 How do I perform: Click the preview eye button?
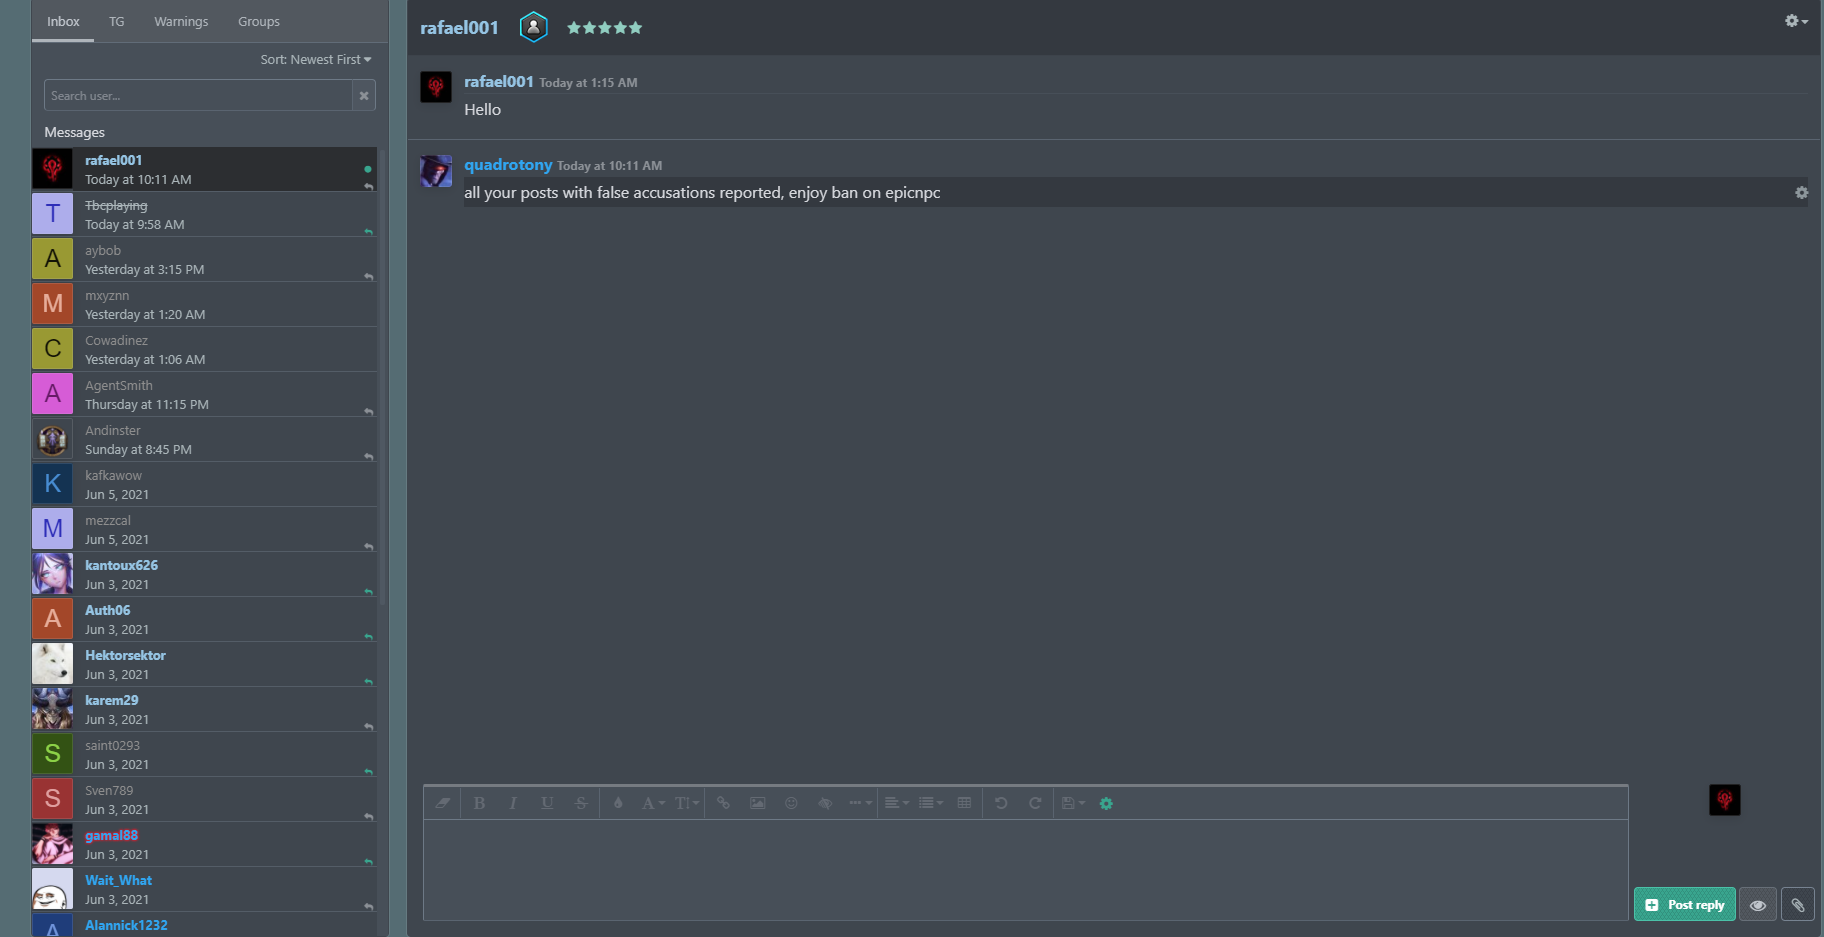click(1757, 904)
